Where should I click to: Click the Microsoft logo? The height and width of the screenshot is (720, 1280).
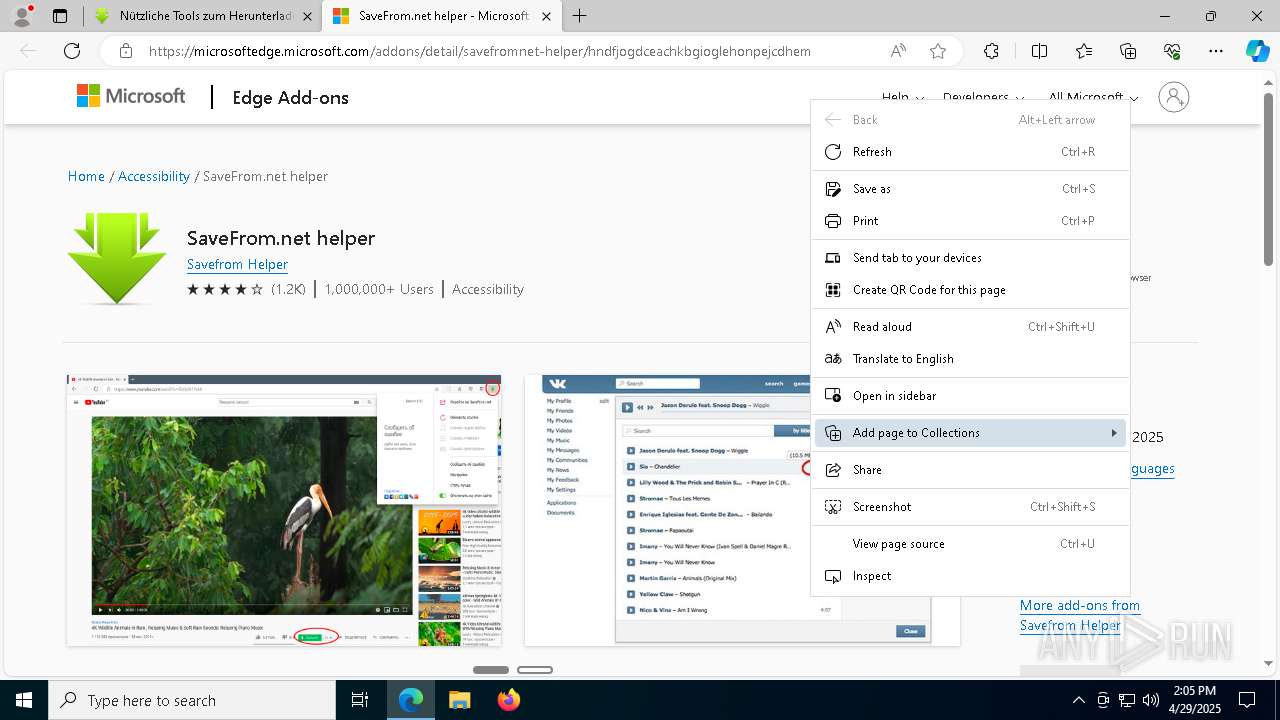131,96
